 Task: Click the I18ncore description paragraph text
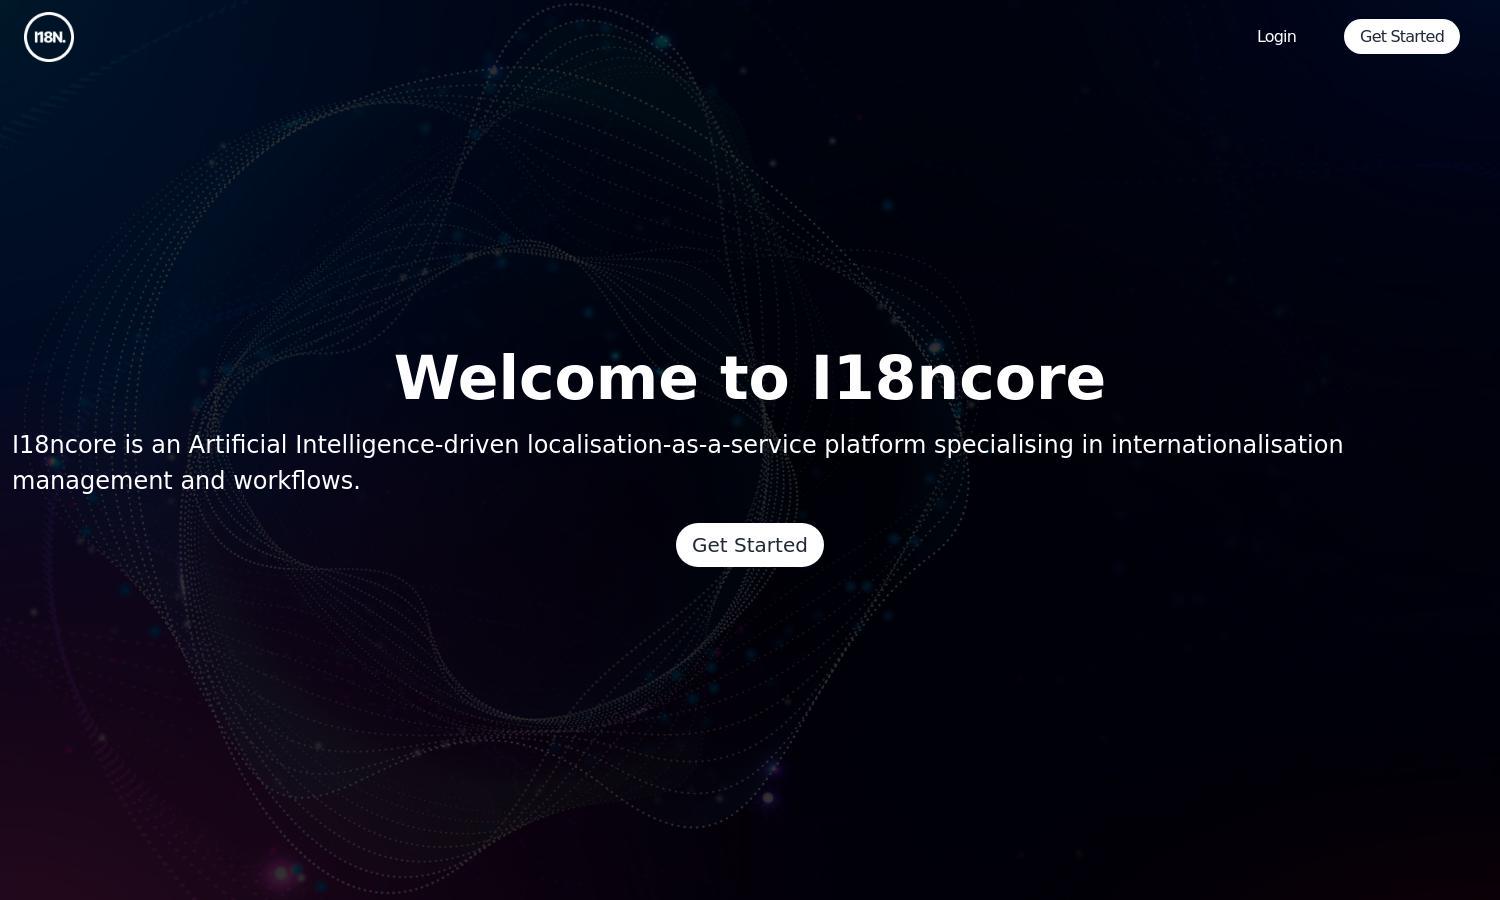pos(678,462)
